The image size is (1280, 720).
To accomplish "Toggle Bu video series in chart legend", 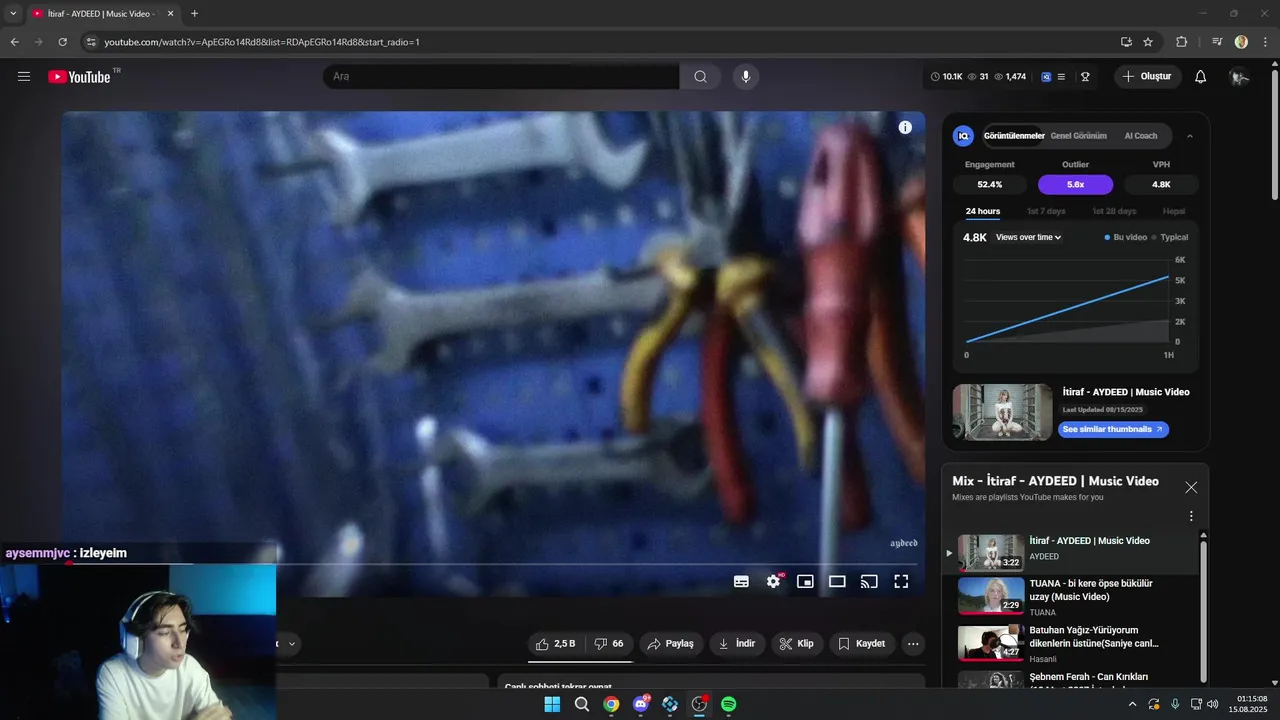I will point(1126,238).
